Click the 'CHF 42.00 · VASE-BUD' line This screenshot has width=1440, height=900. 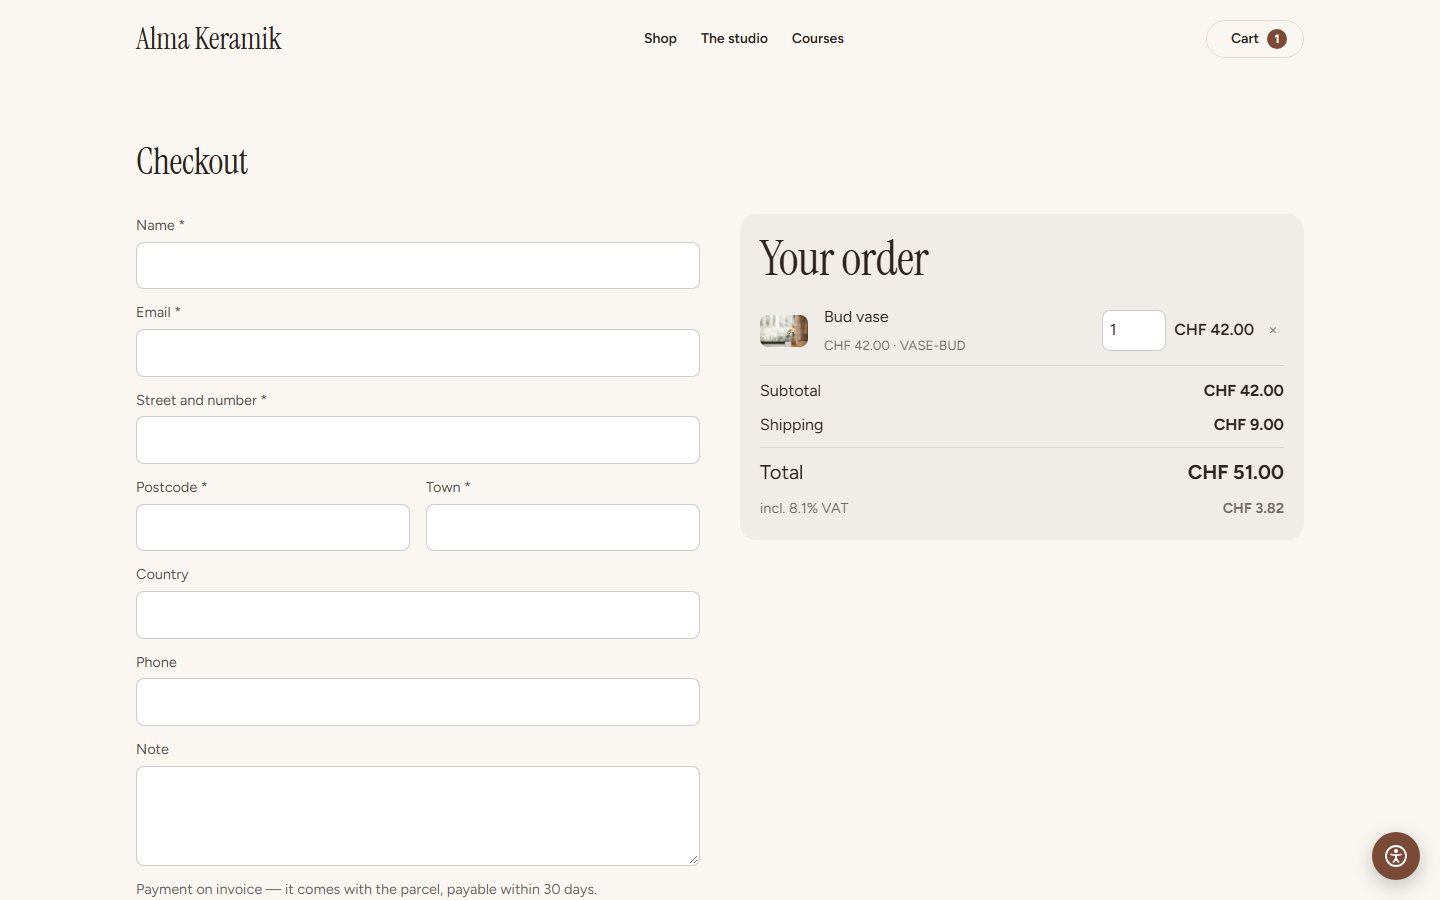(895, 345)
